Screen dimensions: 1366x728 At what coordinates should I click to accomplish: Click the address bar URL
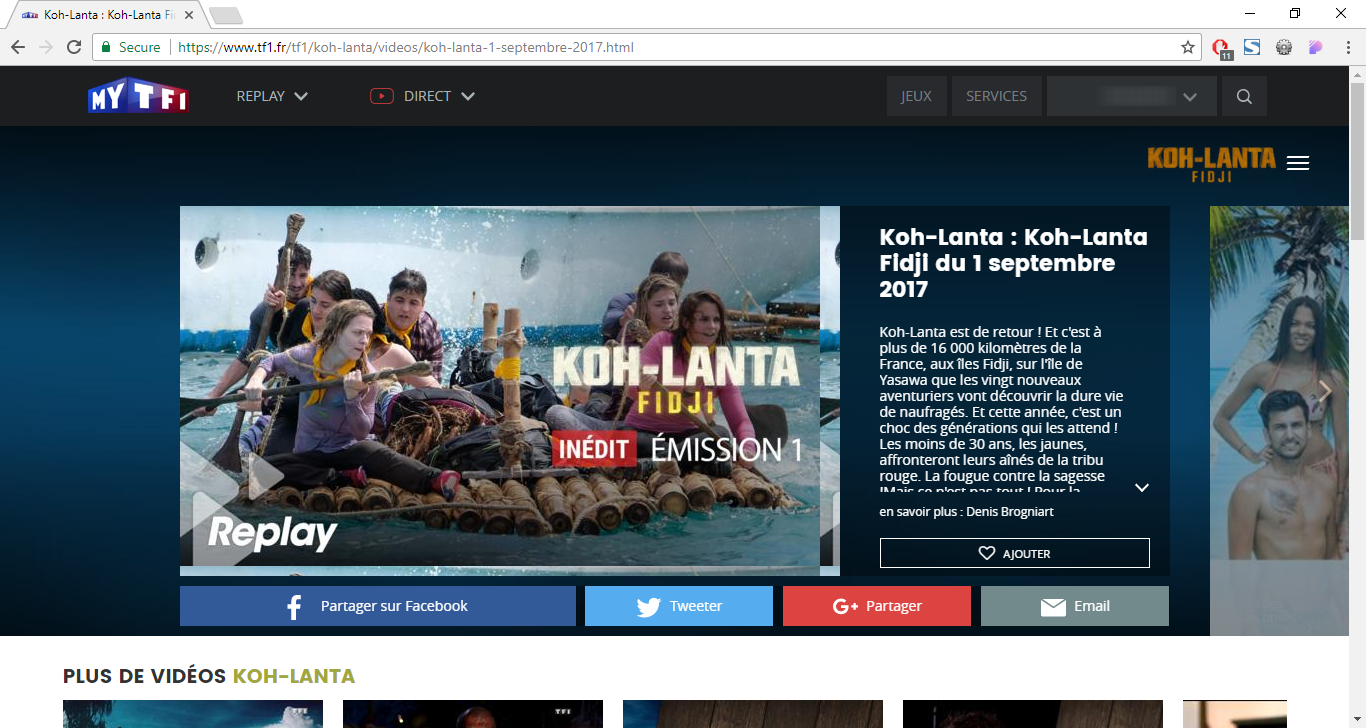pos(406,47)
